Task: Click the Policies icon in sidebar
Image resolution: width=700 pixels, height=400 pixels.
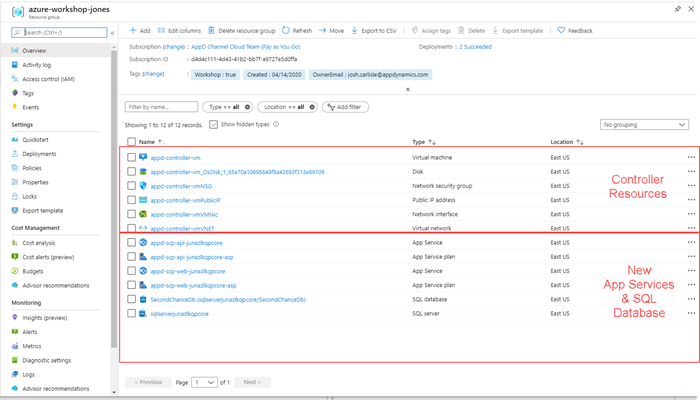Action: tap(15, 168)
